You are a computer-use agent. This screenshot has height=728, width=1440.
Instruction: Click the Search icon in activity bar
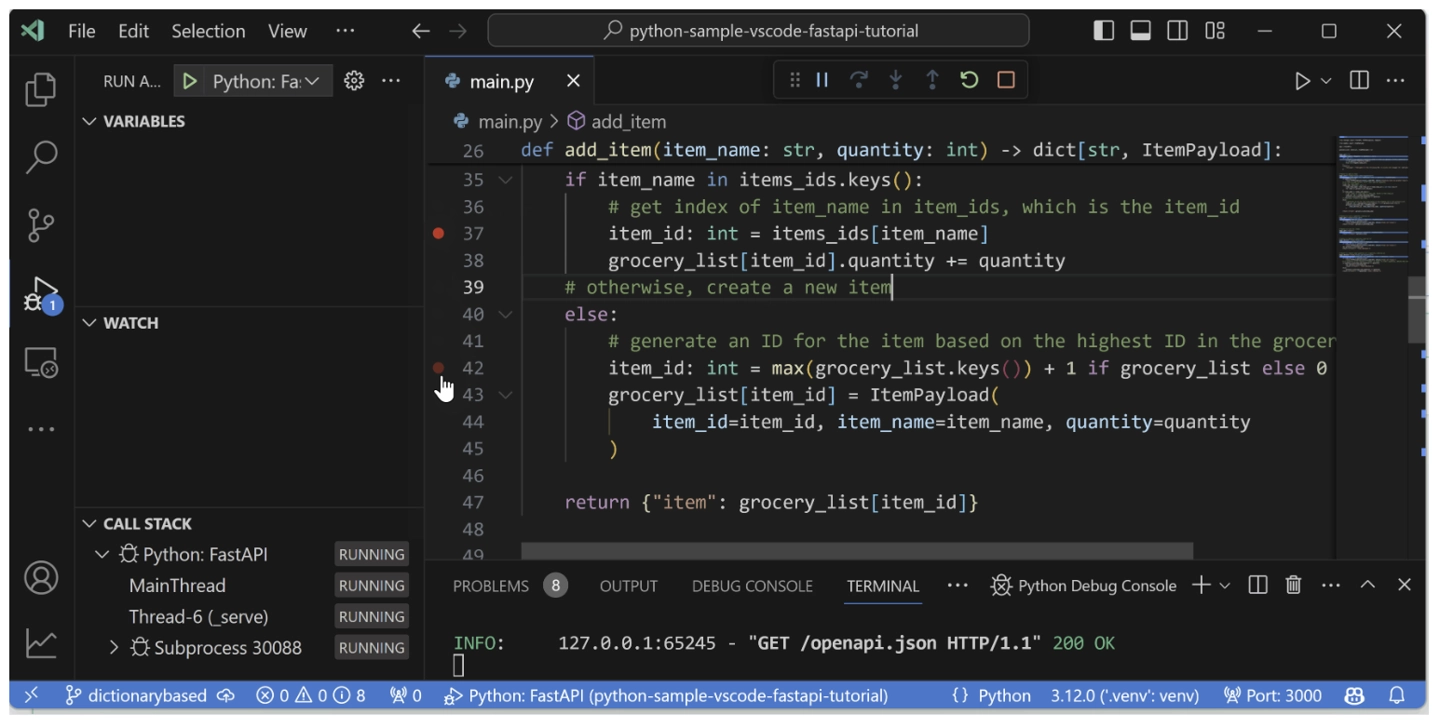[x=40, y=157]
